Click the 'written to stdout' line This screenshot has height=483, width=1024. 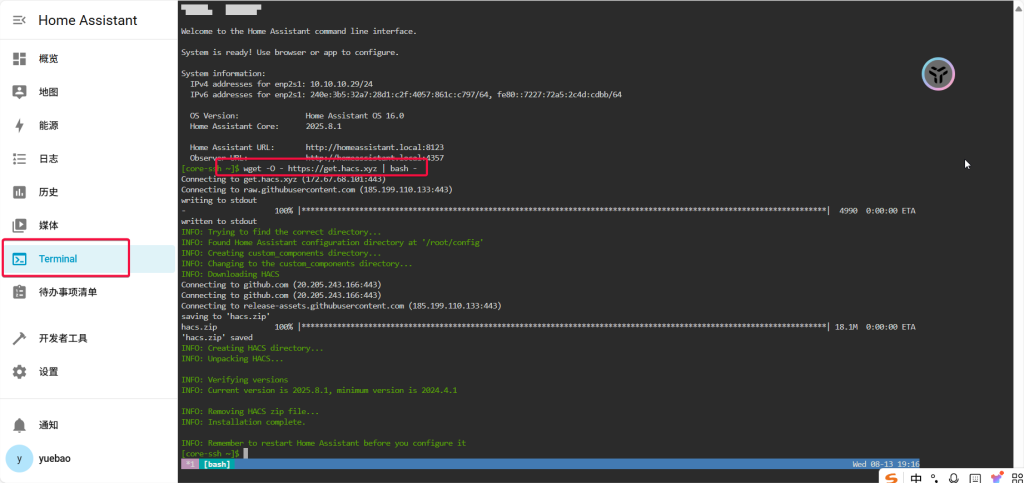[219, 221]
